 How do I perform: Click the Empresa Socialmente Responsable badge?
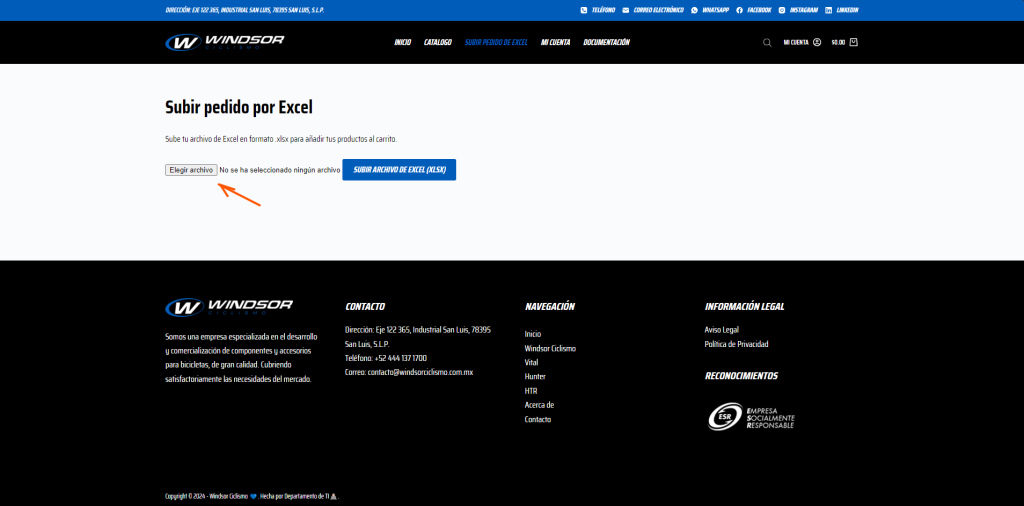coord(751,416)
